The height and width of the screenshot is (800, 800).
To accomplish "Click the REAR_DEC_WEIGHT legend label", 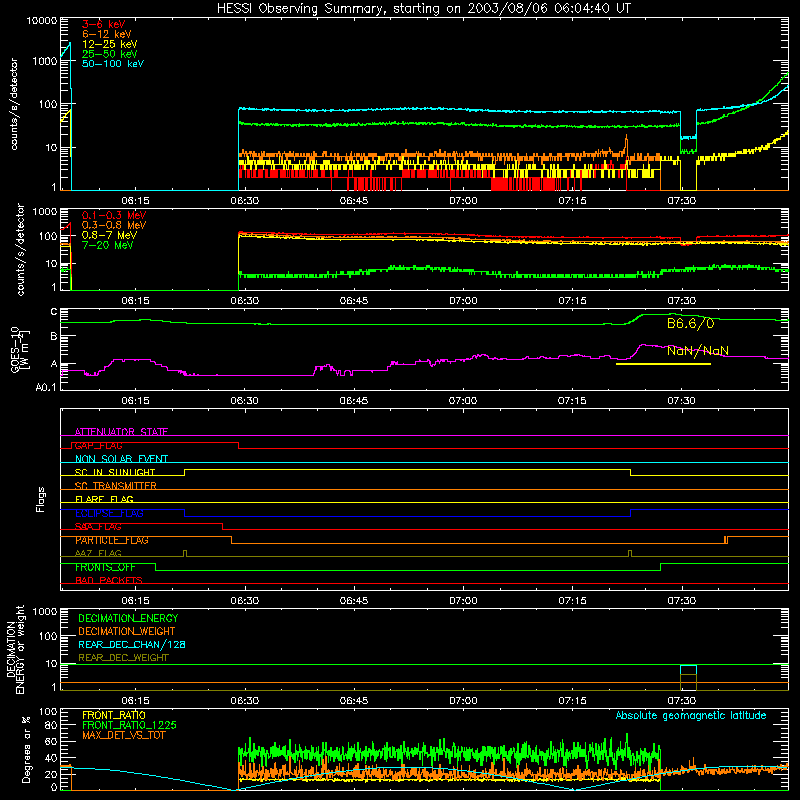I will [123, 658].
